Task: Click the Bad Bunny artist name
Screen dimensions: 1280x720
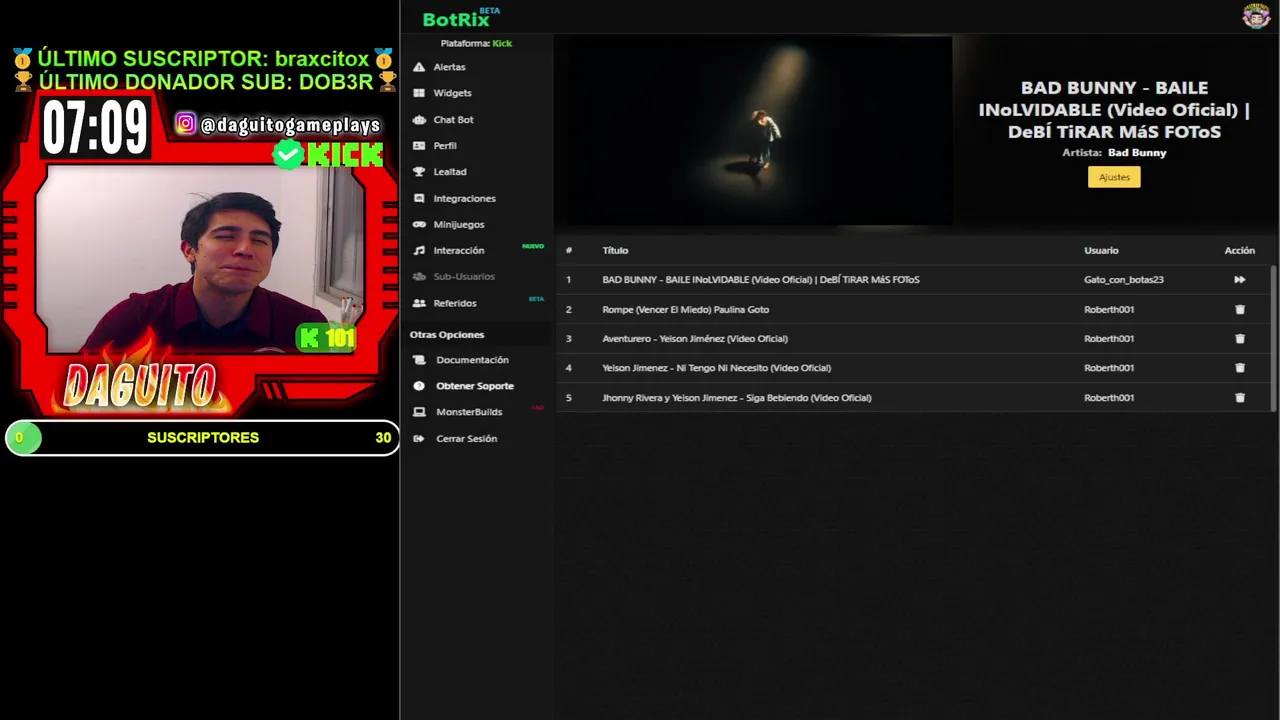Action: click(1137, 153)
